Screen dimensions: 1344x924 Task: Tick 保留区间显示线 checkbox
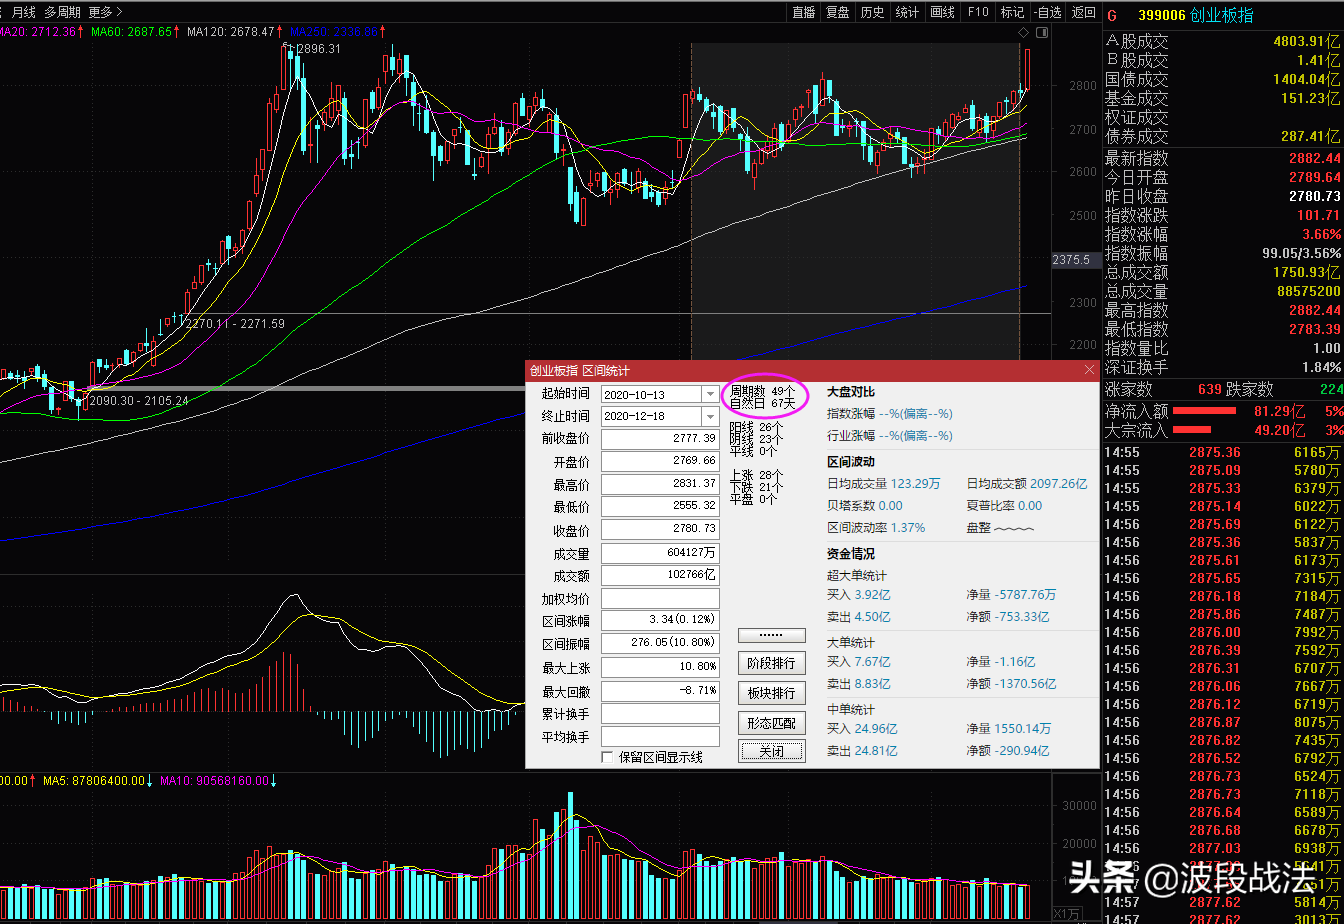pyautogui.click(x=607, y=757)
